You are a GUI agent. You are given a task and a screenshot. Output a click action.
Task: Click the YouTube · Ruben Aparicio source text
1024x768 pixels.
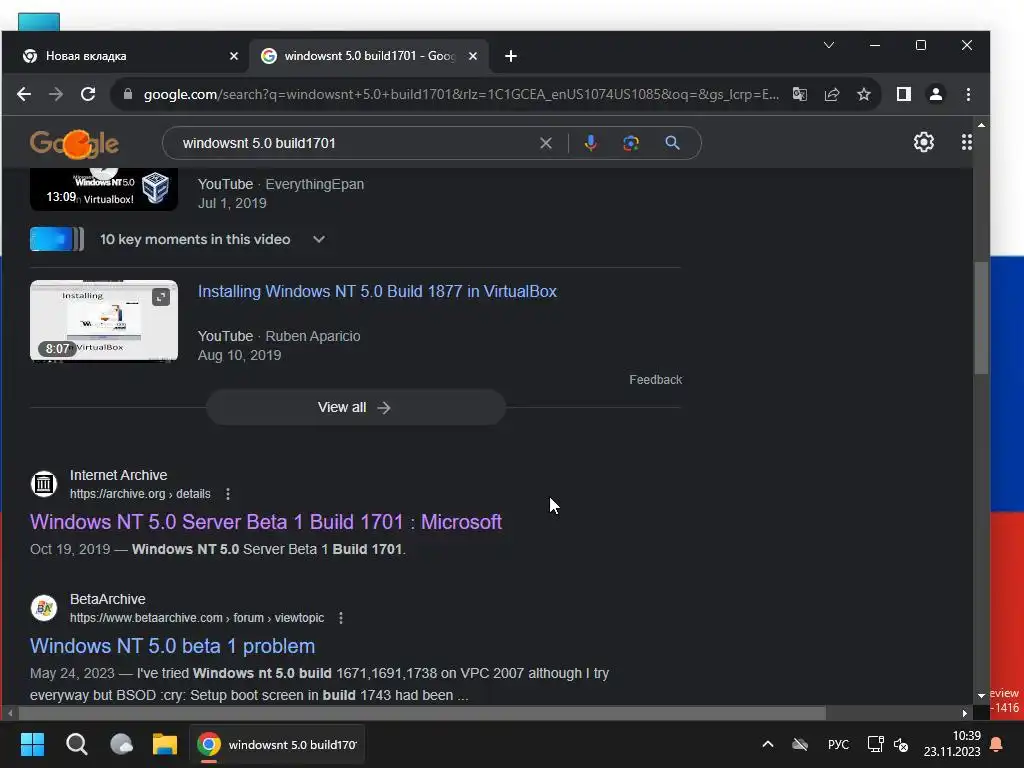279,336
